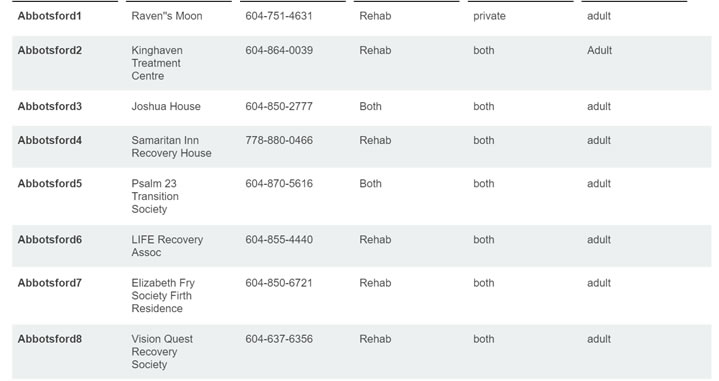Click phone number 604-864-0039
The width and height of the screenshot is (719, 381).
279,50
